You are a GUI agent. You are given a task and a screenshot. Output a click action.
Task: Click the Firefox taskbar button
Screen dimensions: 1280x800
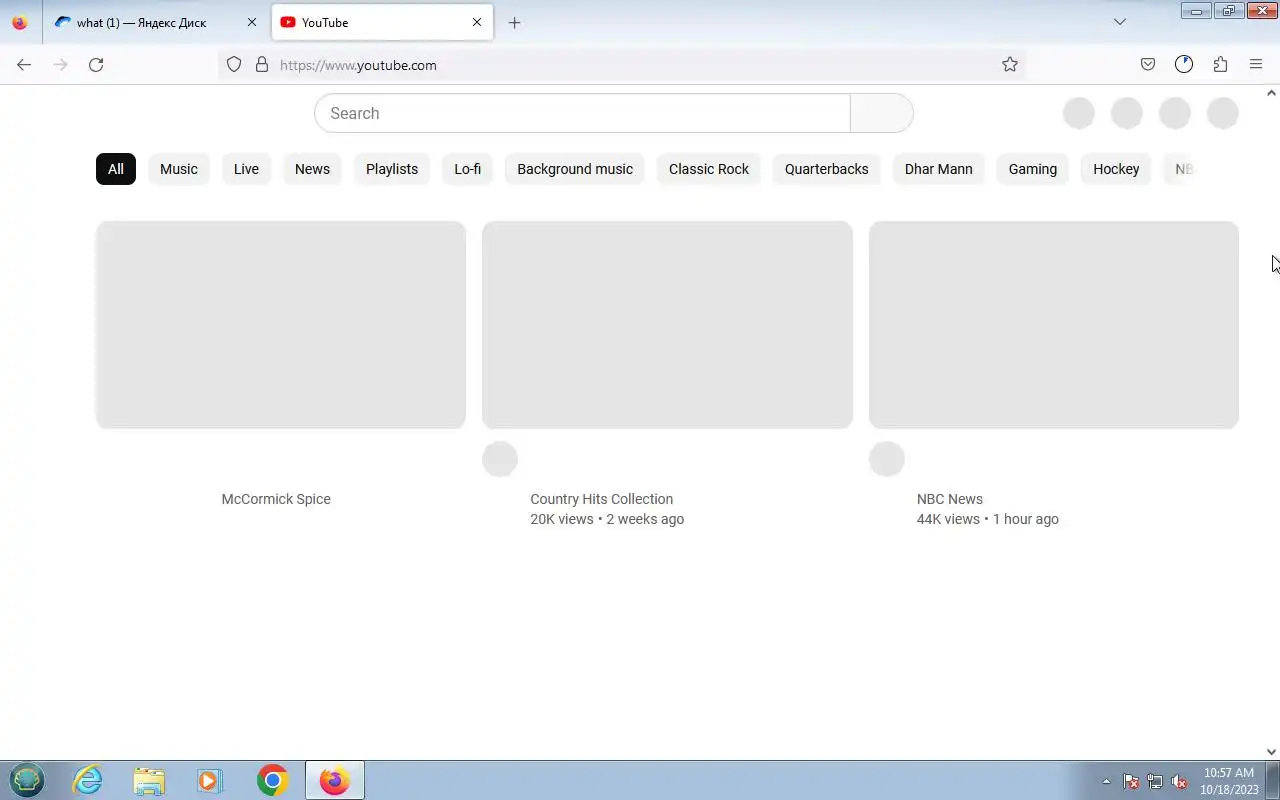point(335,780)
